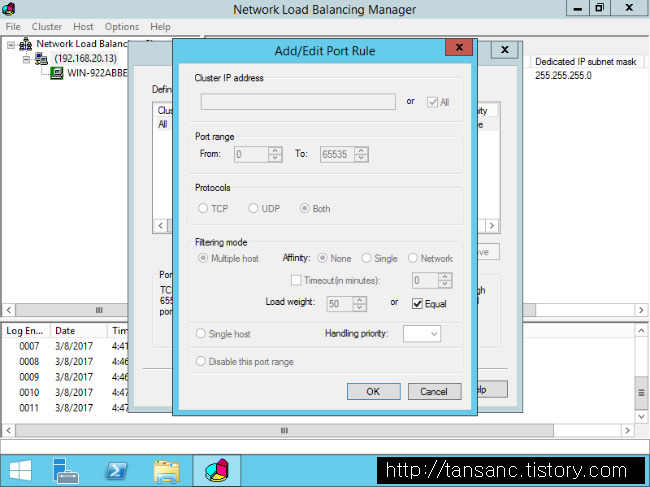
Task: Click the Cluster IP address input field
Action: pos(298,102)
